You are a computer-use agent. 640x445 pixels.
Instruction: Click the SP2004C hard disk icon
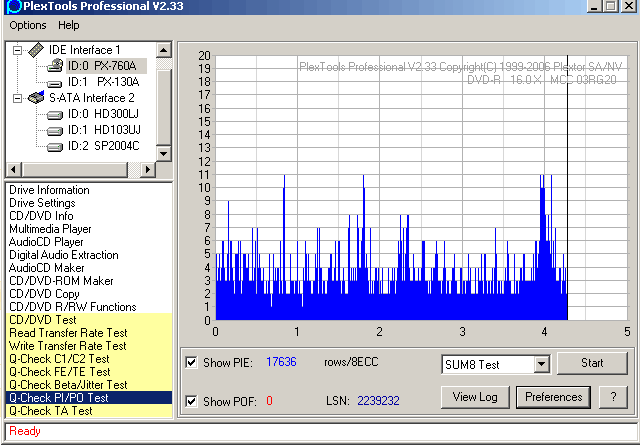(x=54, y=146)
